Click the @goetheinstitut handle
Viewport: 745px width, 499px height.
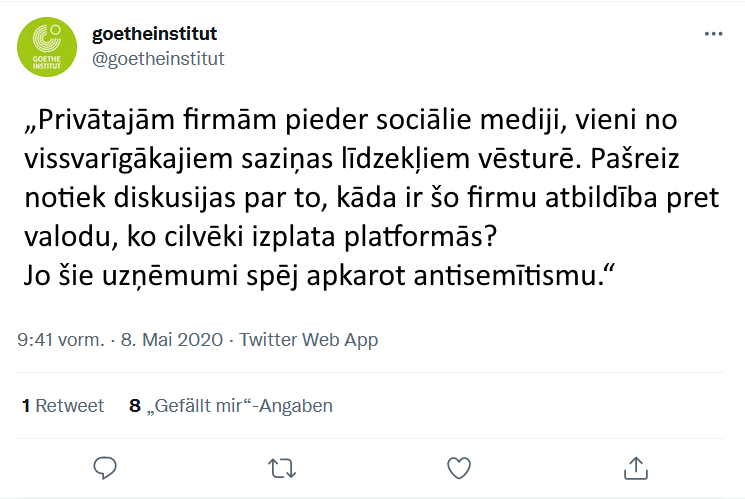click(x=158, y=58)
